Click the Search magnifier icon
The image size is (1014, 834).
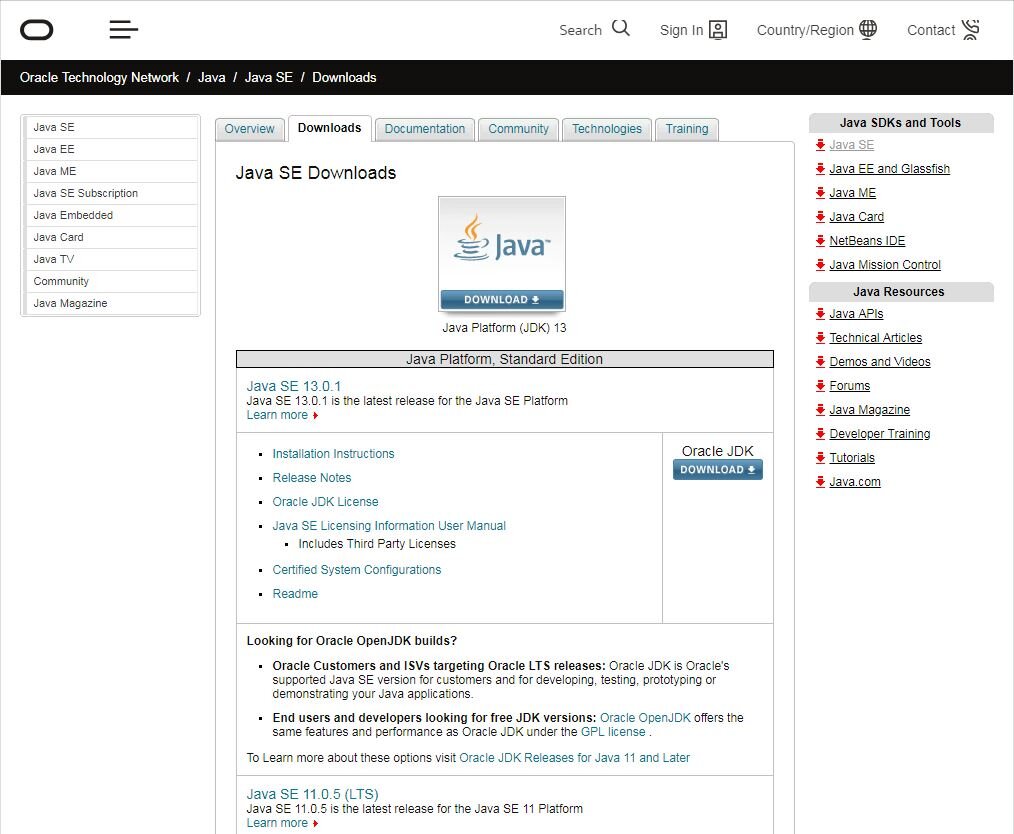(620, 28)
